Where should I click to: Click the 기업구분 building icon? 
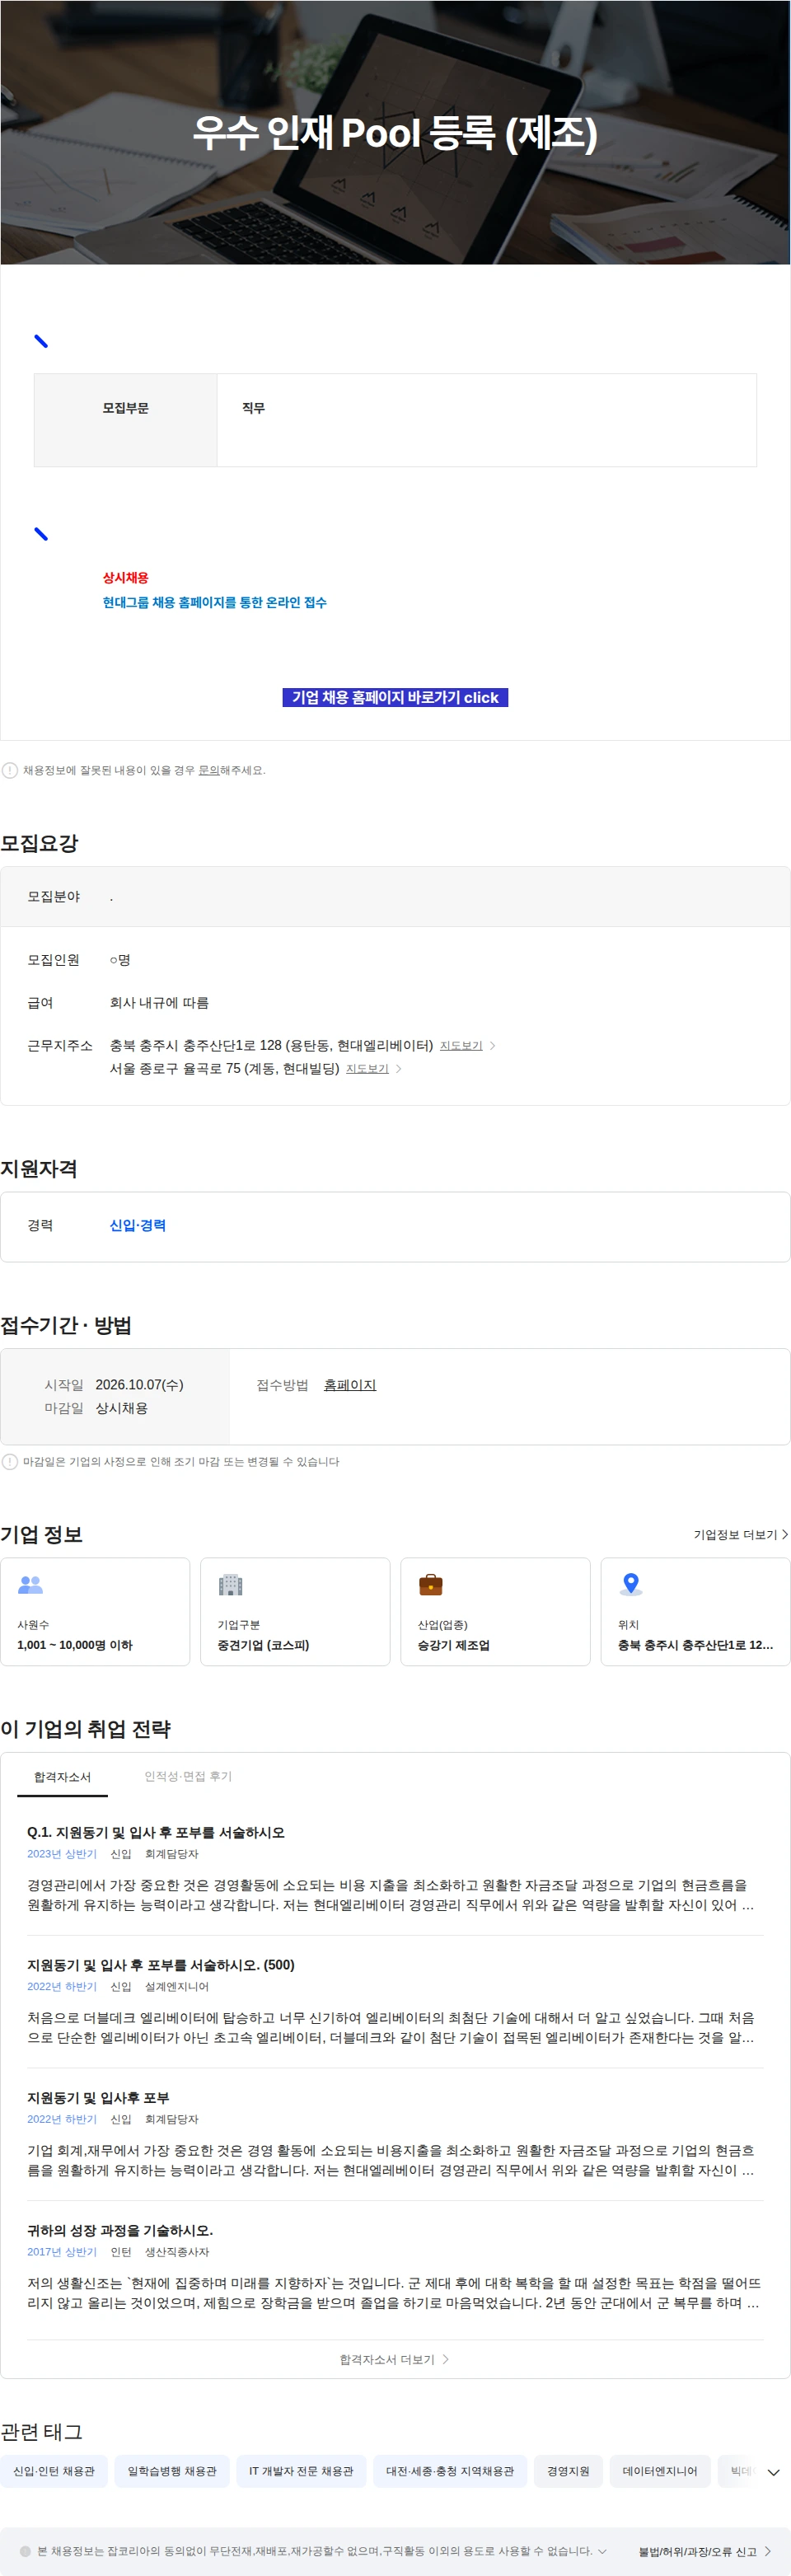pyautogui.click(x=231, y=1584)
